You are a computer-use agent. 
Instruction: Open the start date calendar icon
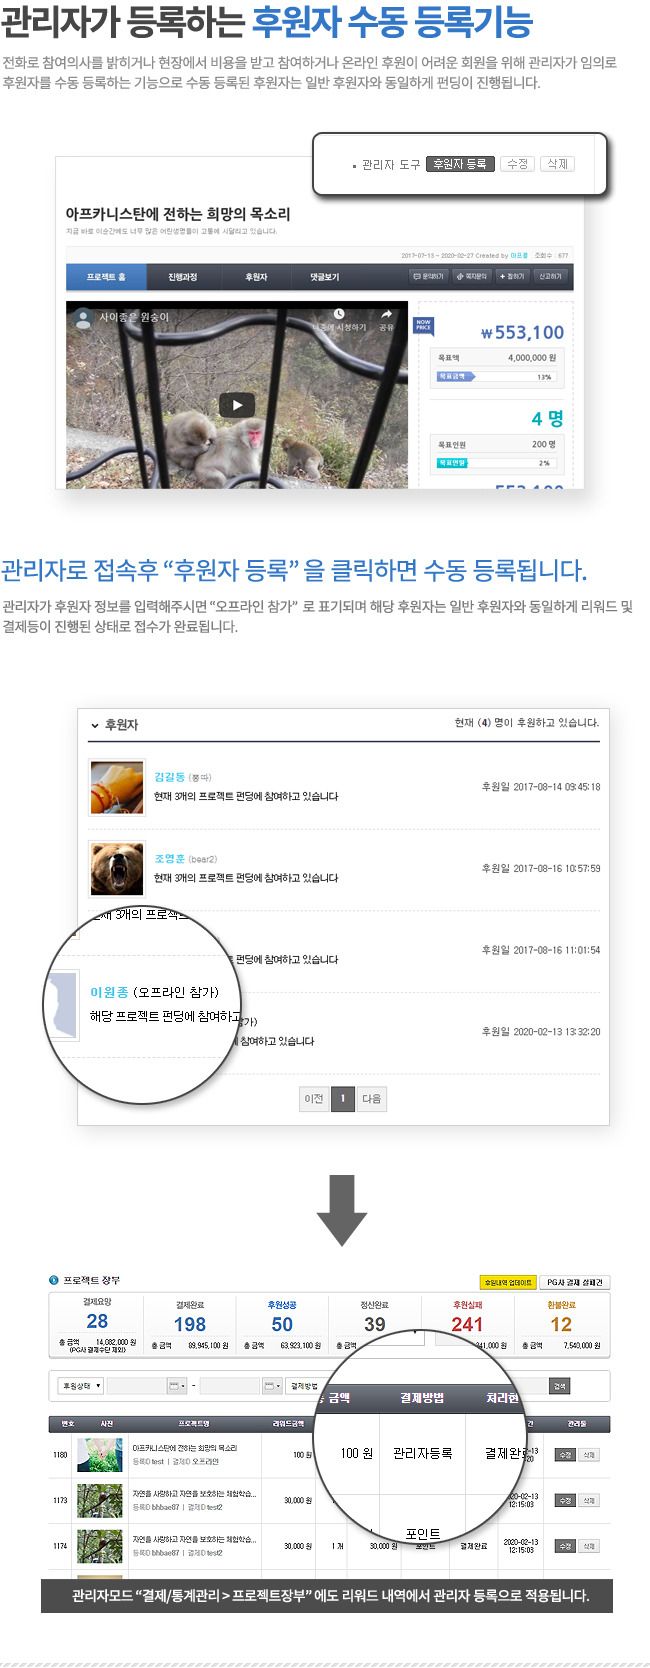coord(176,1386)
